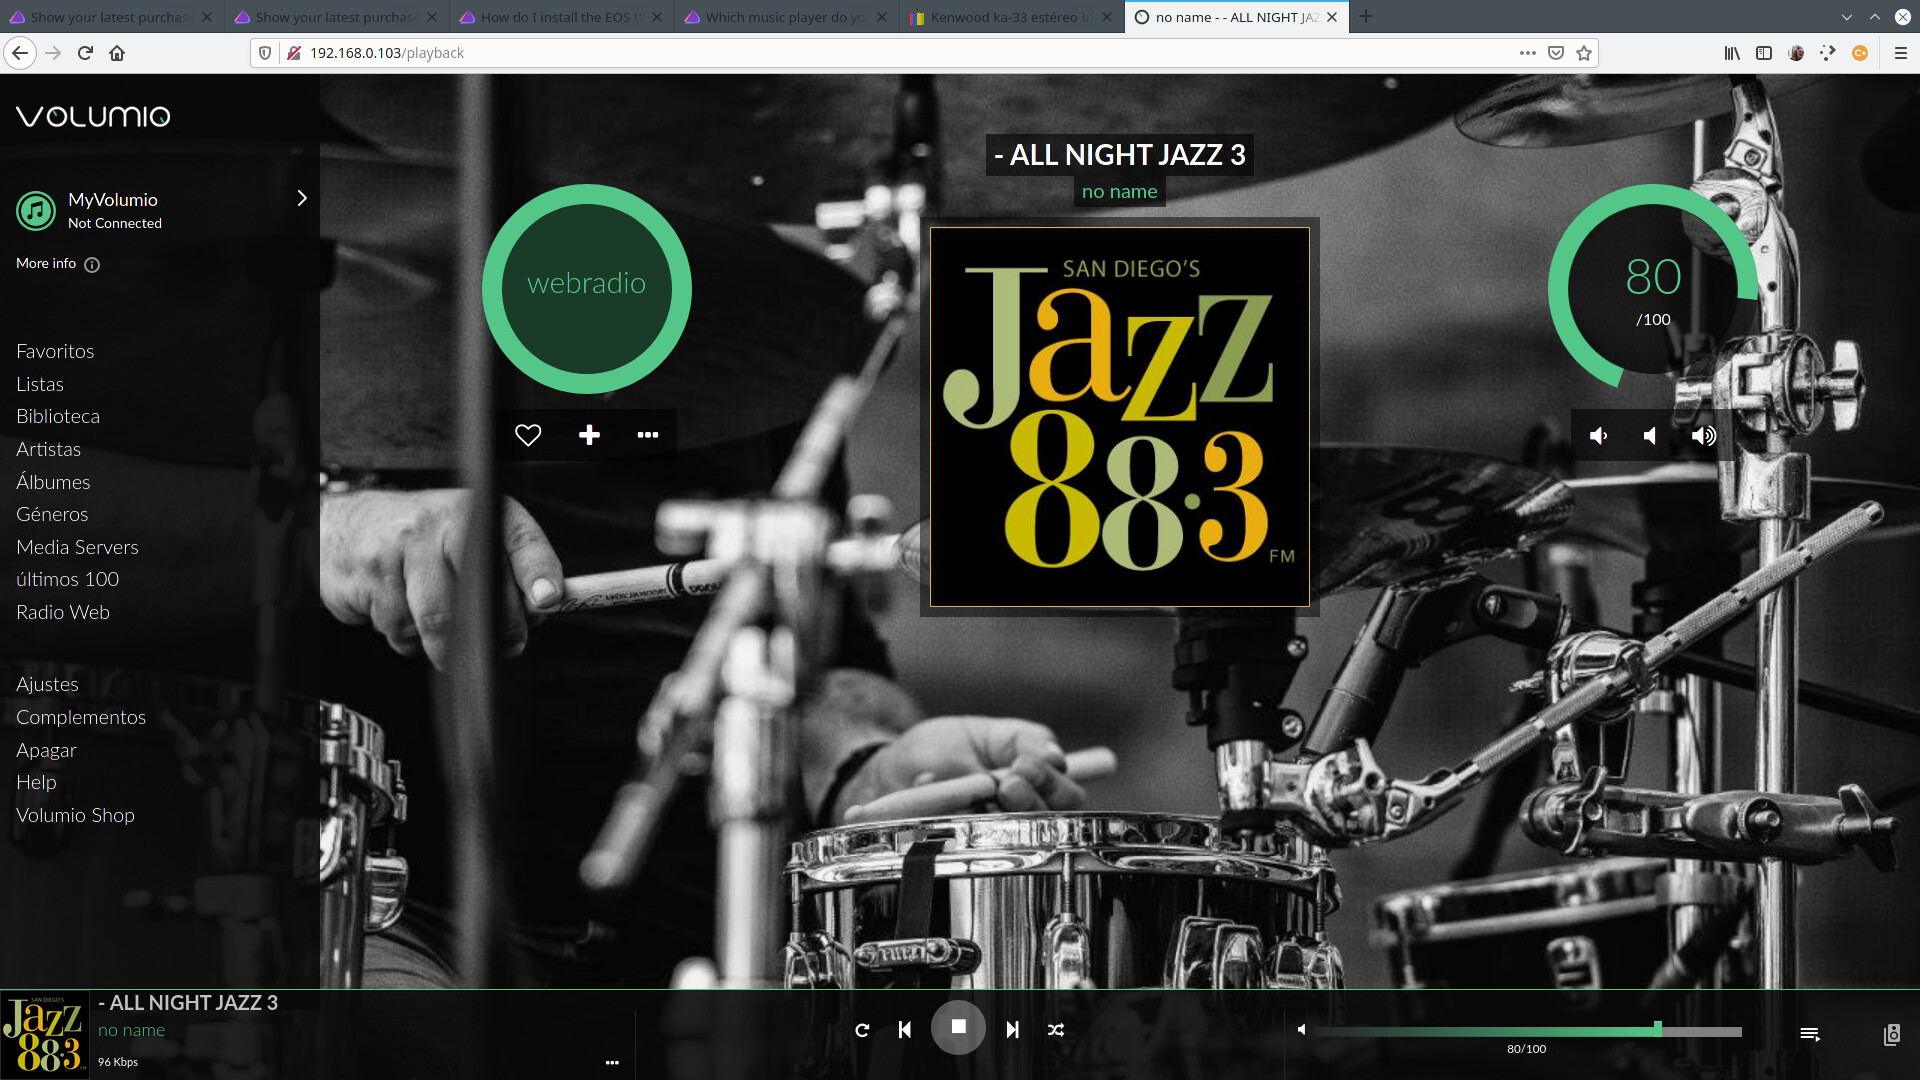Open the Ajustes settings link
The image size is (1920, 1080).
tap(47, 684)
